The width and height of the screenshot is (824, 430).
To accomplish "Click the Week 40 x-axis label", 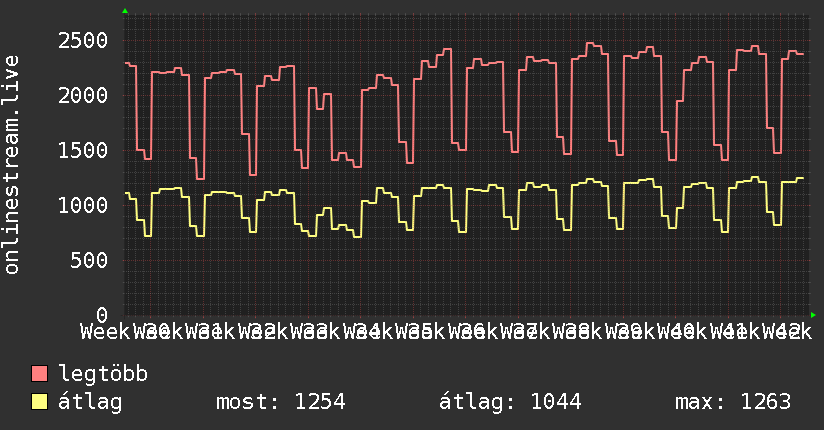I will coord(650,331).
